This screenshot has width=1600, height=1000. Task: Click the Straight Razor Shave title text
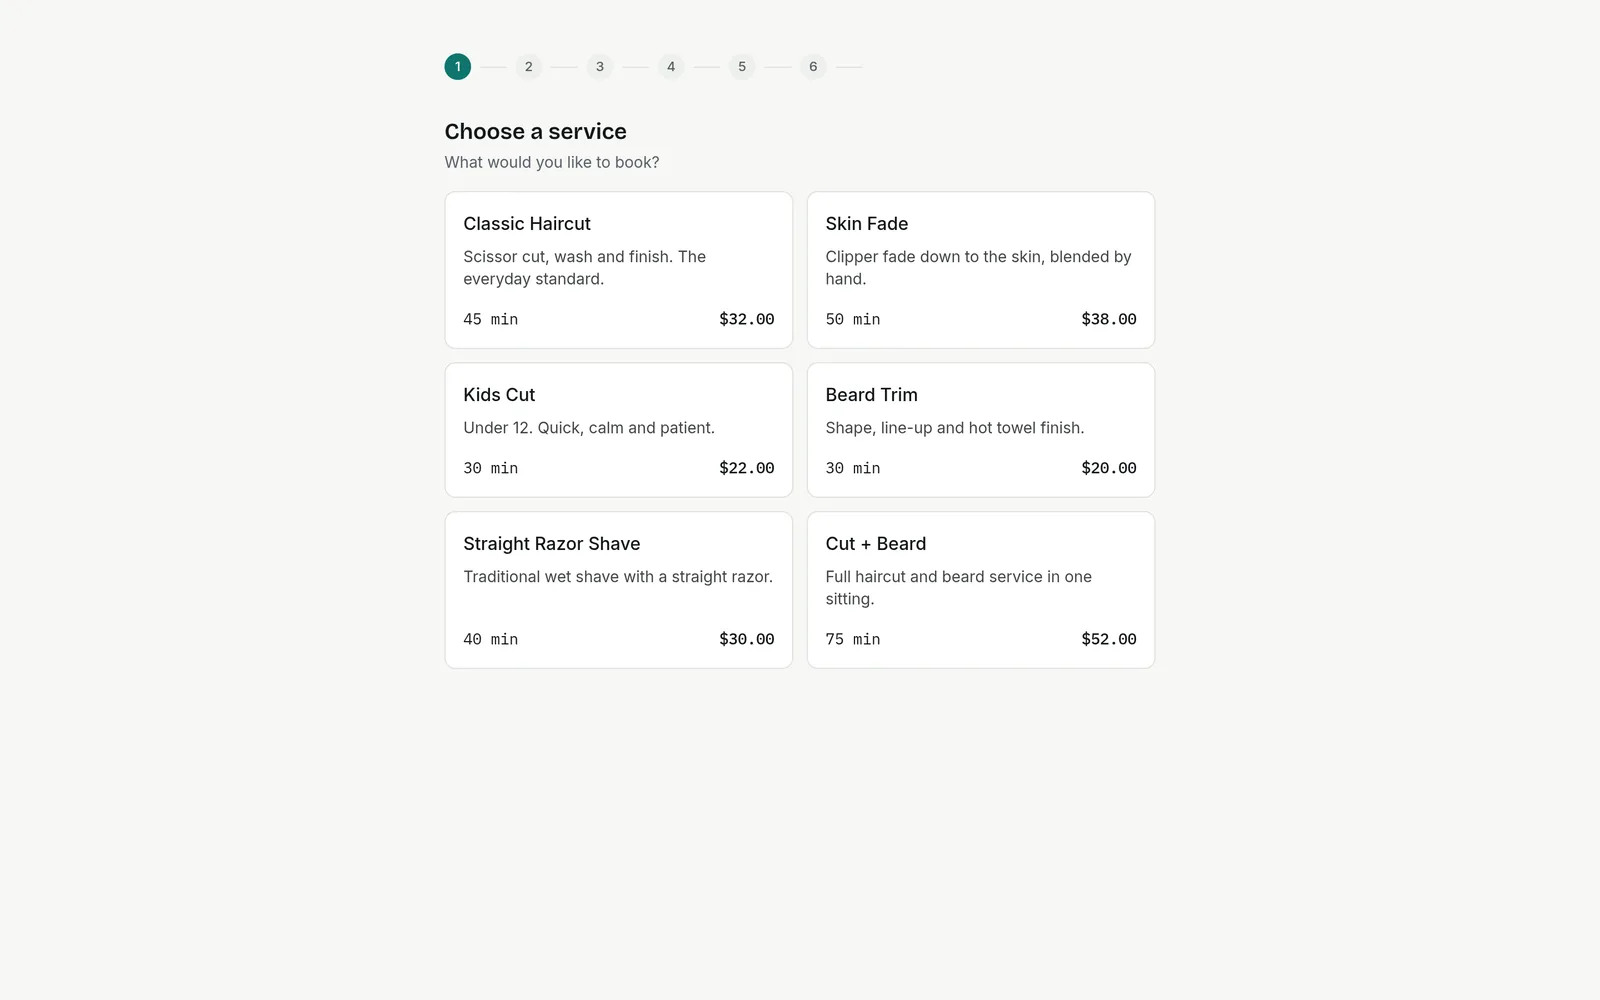[552, 544]
